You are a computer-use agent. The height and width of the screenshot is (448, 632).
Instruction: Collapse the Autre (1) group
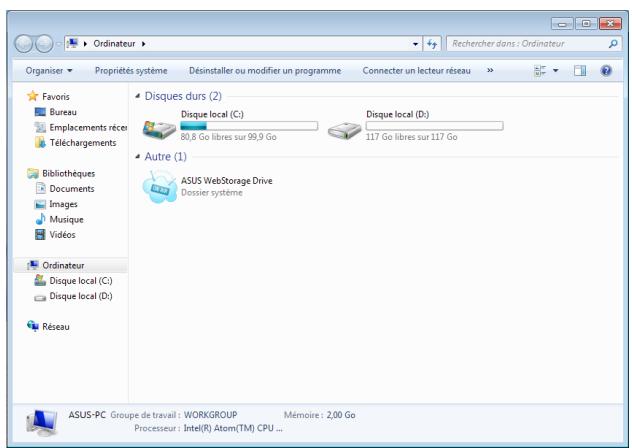coord(138,156)
